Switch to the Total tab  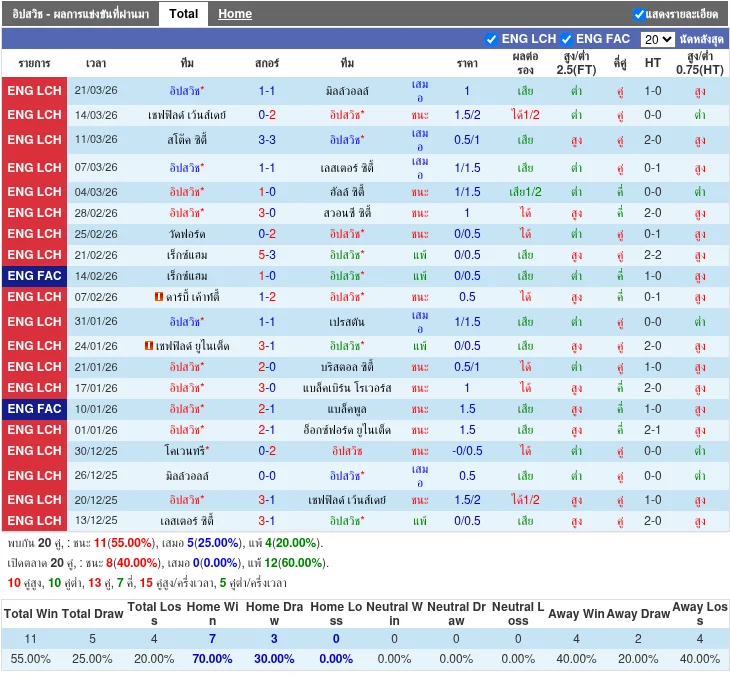click(x=183, y=14)
